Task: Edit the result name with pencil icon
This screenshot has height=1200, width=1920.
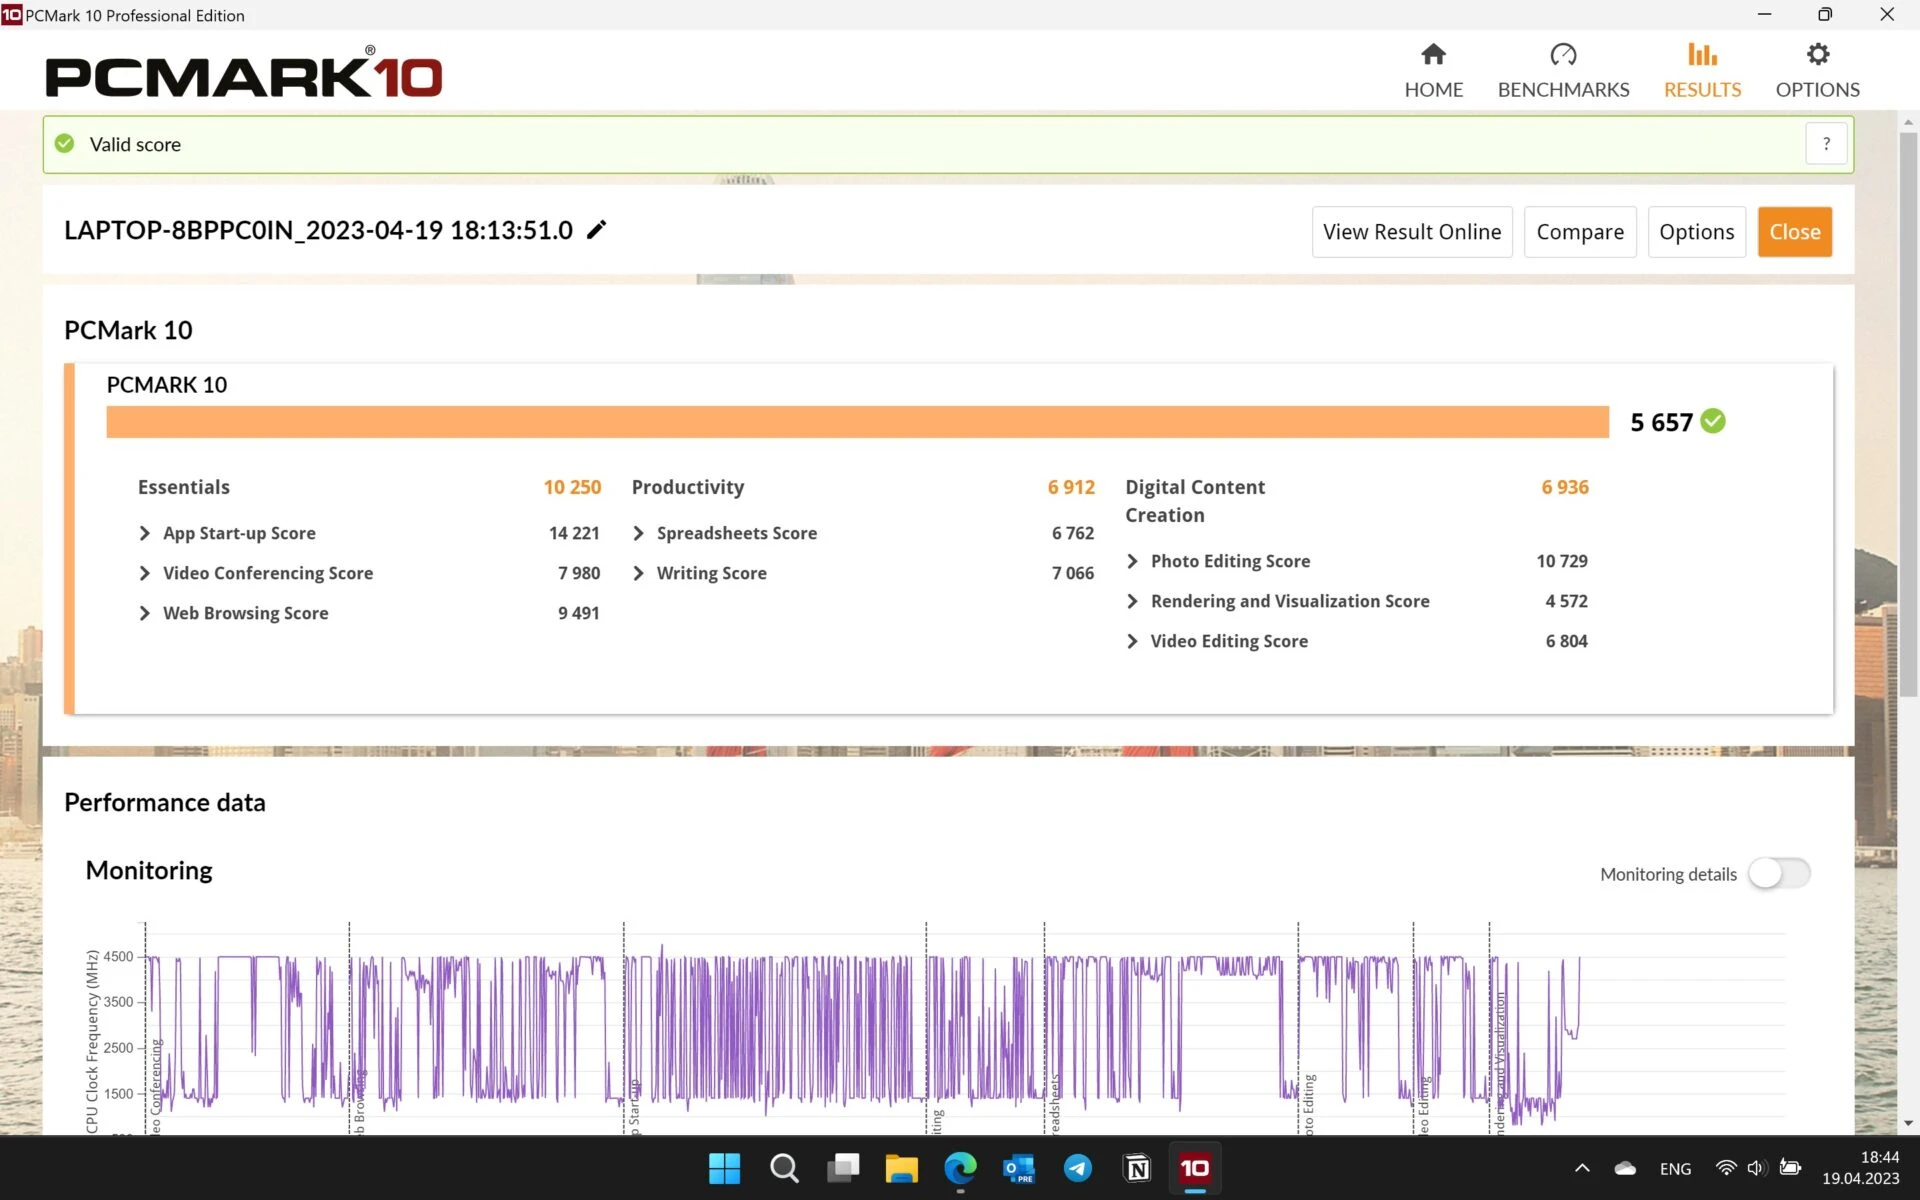Action: click(x=596, y=230)
